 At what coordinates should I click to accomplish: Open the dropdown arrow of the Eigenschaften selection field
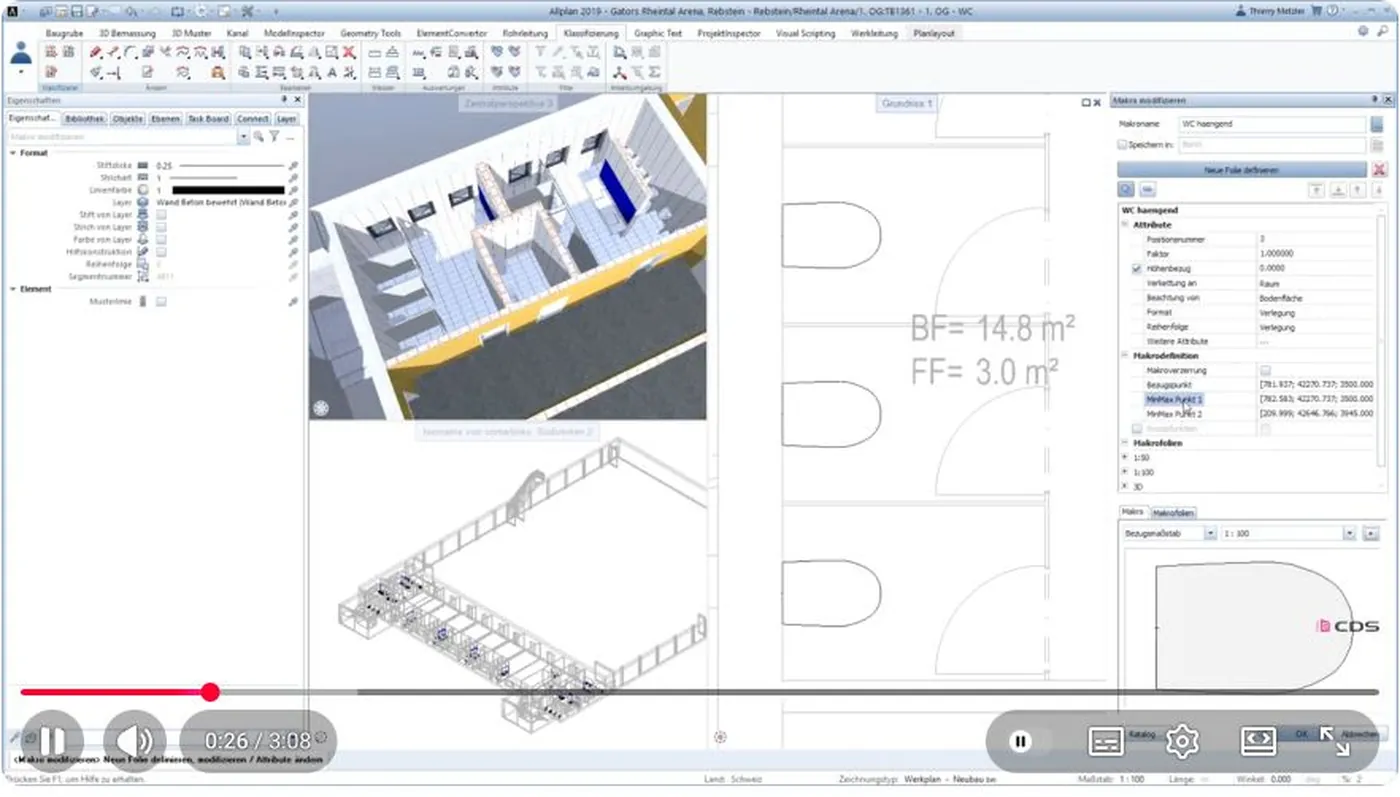(x=244, y=137)
